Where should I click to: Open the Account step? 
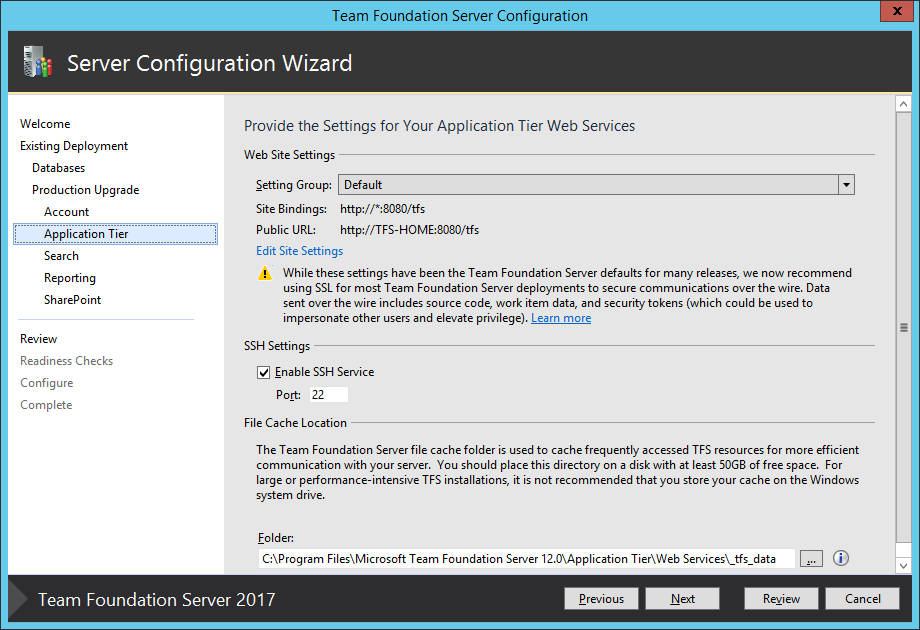pyautogui.click(x=66, y=212)
